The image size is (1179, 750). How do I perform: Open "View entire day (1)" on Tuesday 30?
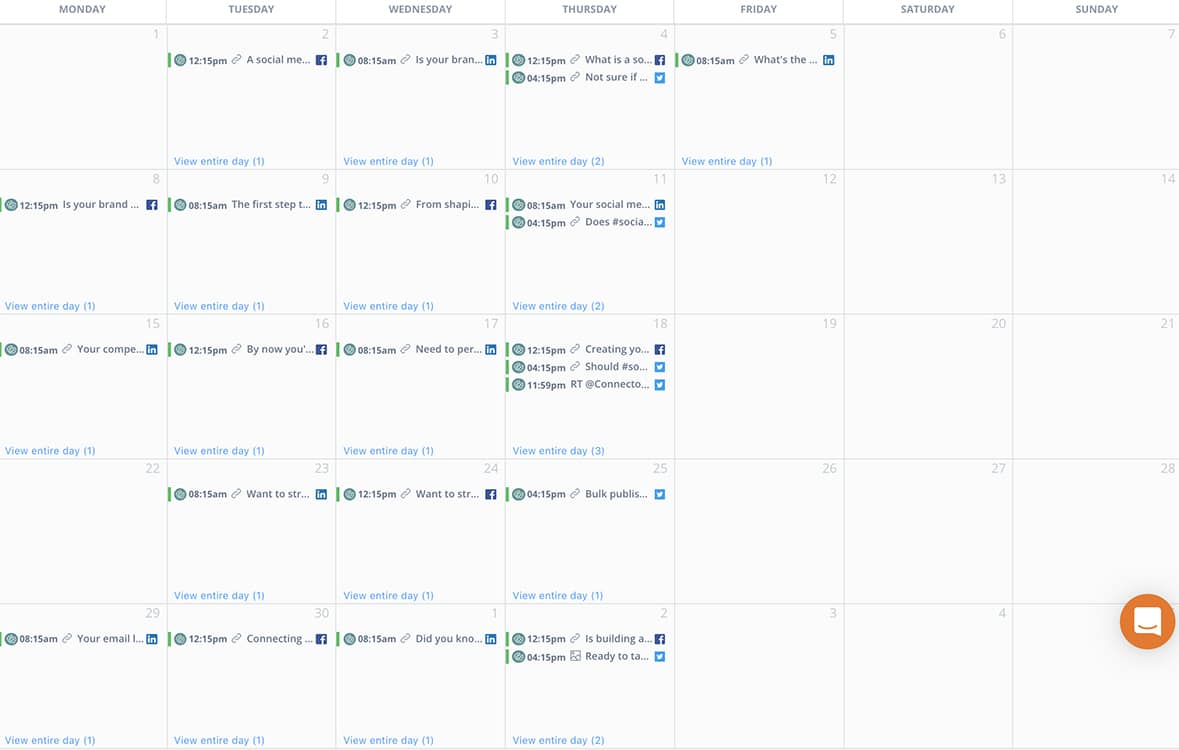(219, 740)
